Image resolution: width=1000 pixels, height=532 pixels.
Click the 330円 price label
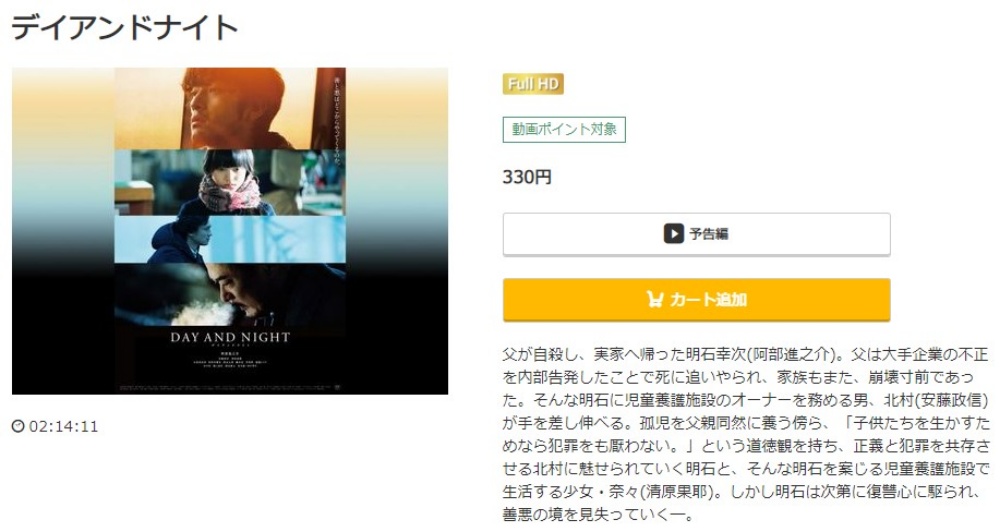tap(527, 177)
